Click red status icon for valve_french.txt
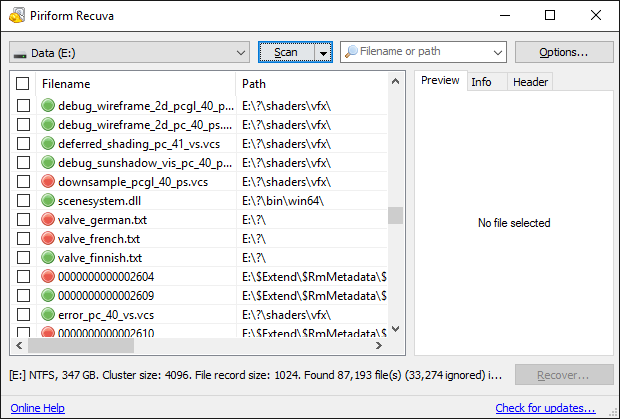 point(48,238)
